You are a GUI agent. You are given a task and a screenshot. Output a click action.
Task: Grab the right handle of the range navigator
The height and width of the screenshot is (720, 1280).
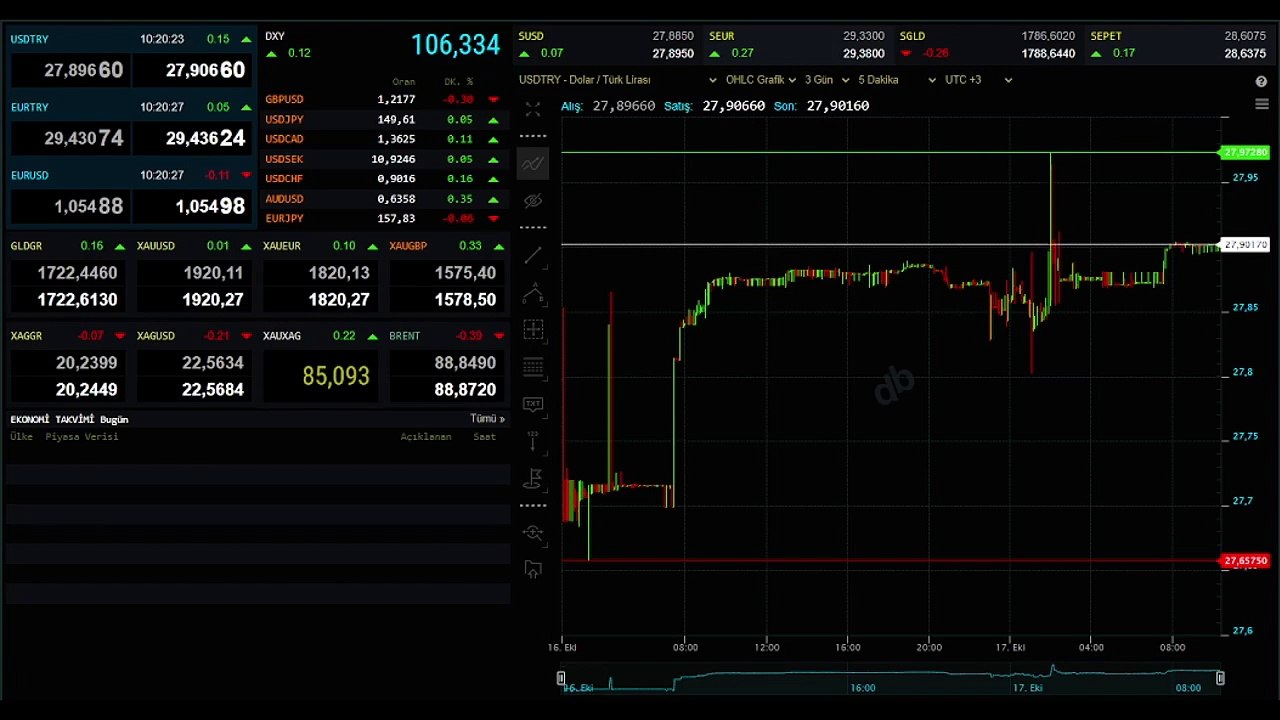tap(1220, 678)
